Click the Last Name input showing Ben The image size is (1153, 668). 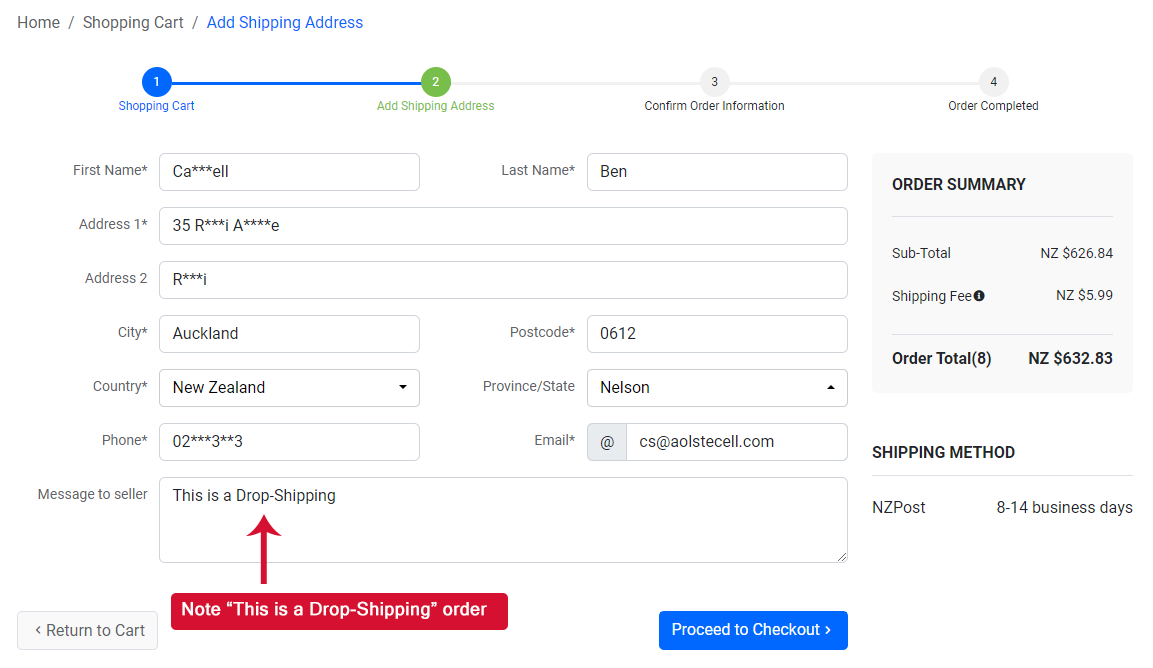tap(717, 171)
